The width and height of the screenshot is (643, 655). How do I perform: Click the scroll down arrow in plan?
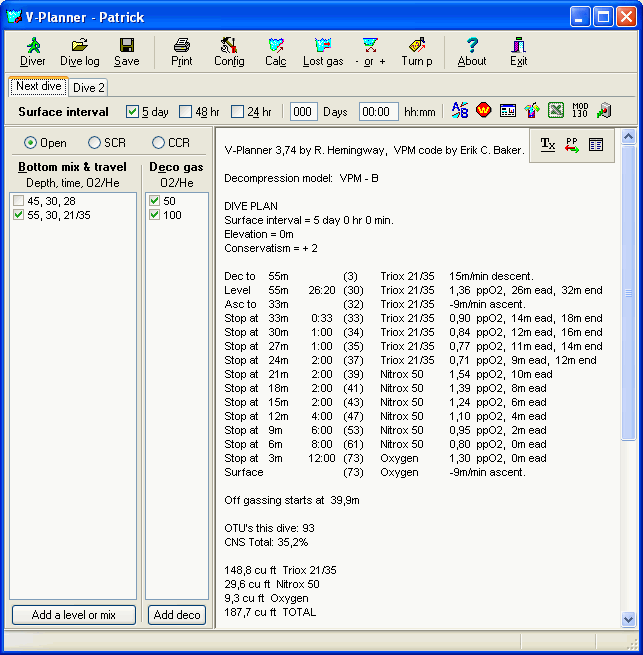click(x=628, y=619)
